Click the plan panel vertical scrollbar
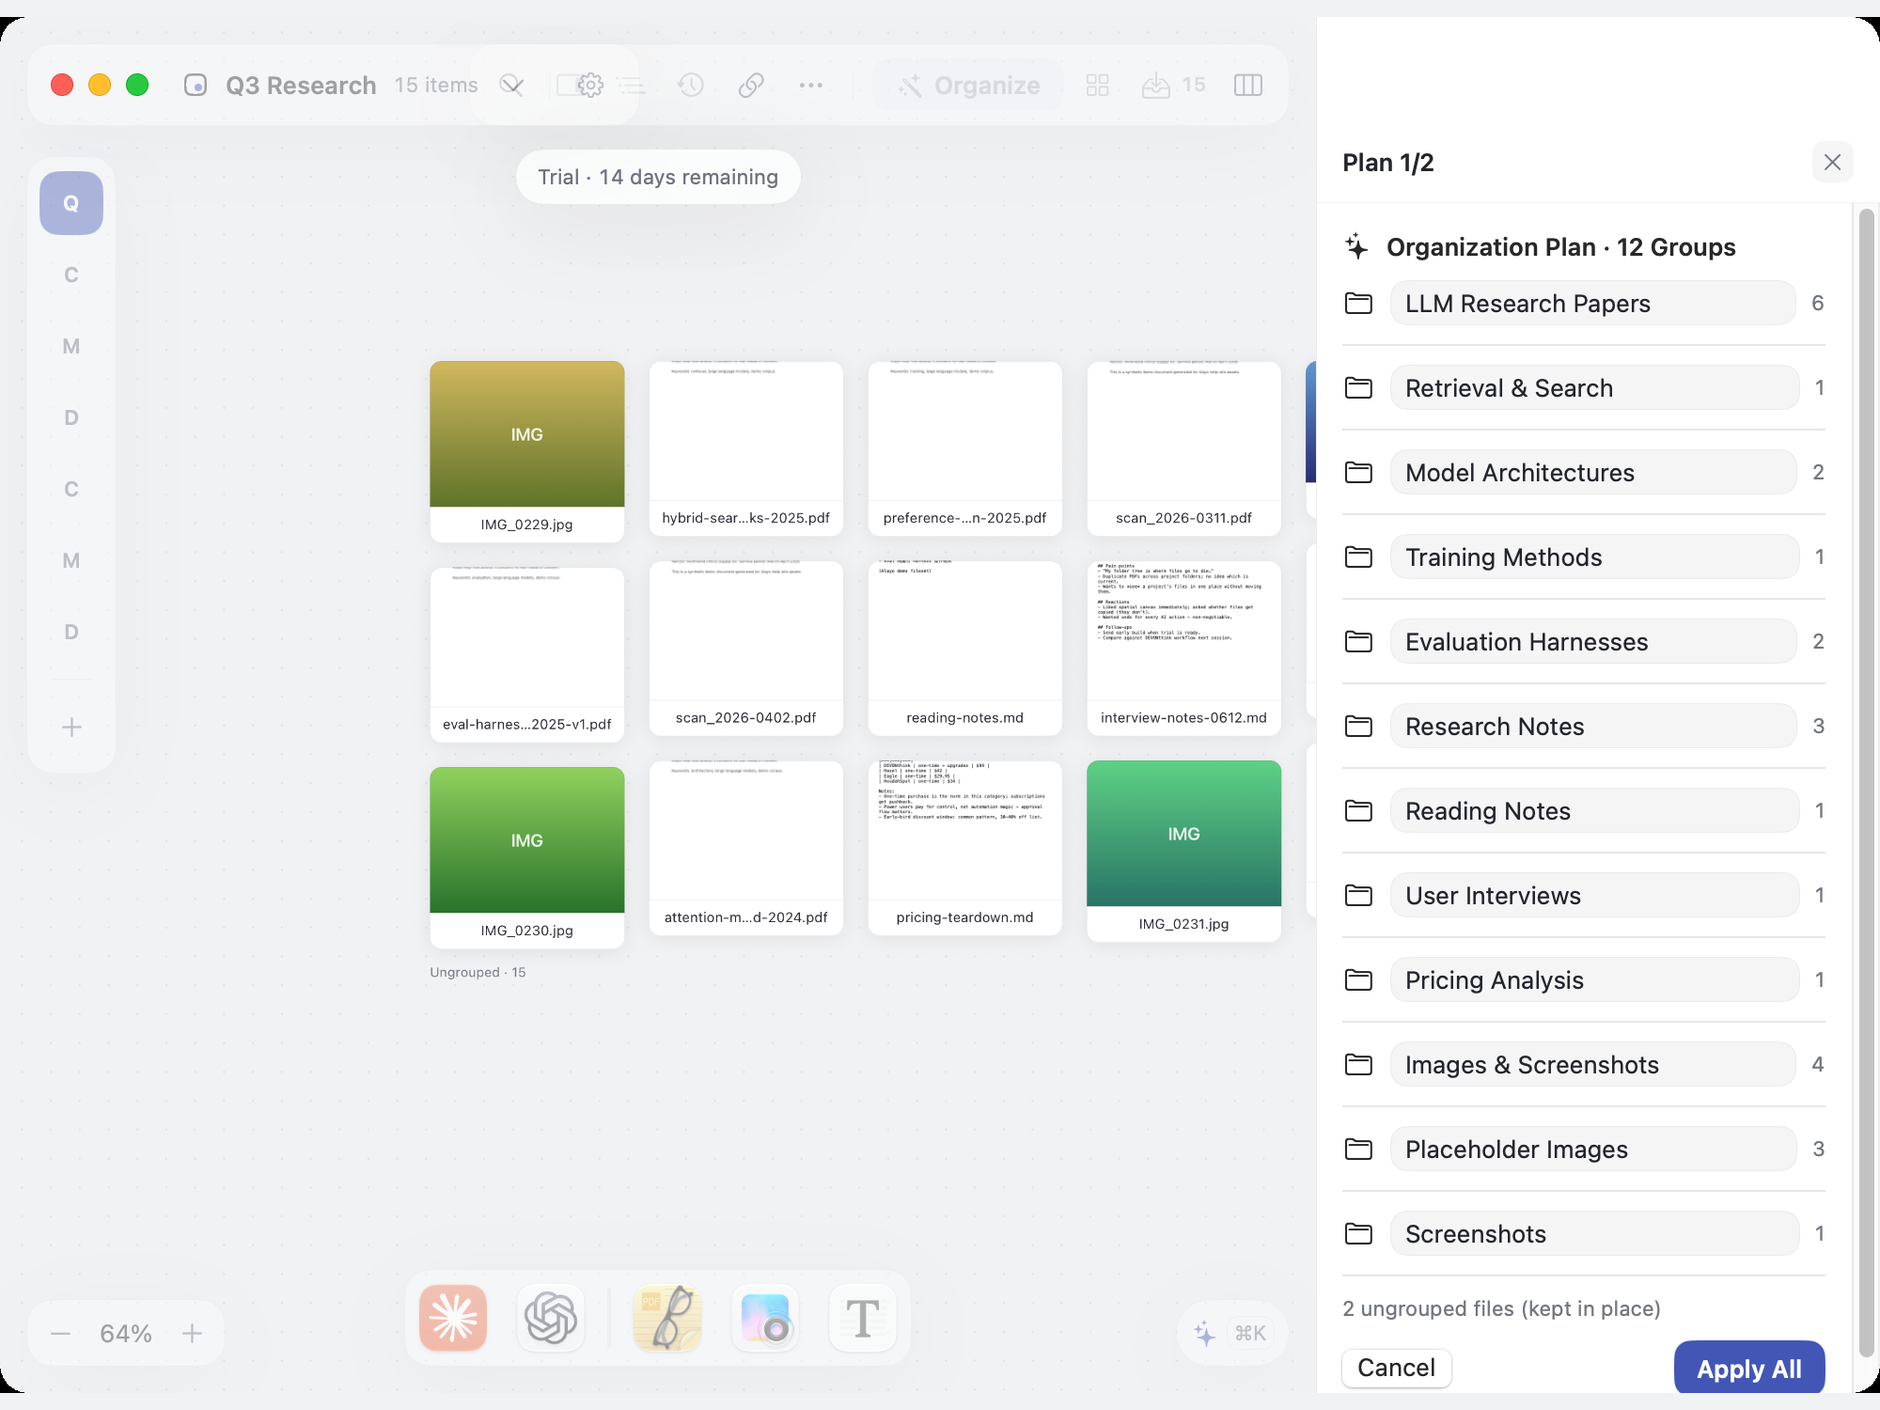The width and height of the screenshot is (1880, 1410). coord(1865,782)
